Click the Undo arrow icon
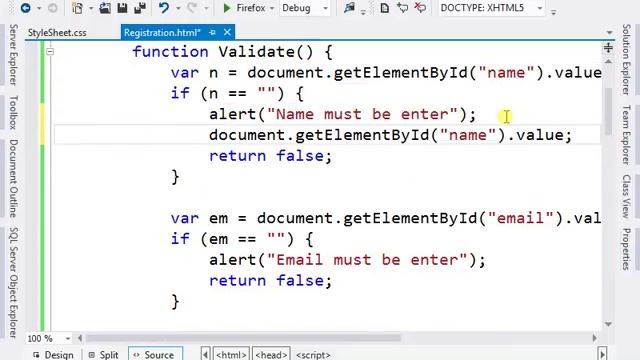The width and height of the screenshot is (640, 360). click(x=164, y=8)
